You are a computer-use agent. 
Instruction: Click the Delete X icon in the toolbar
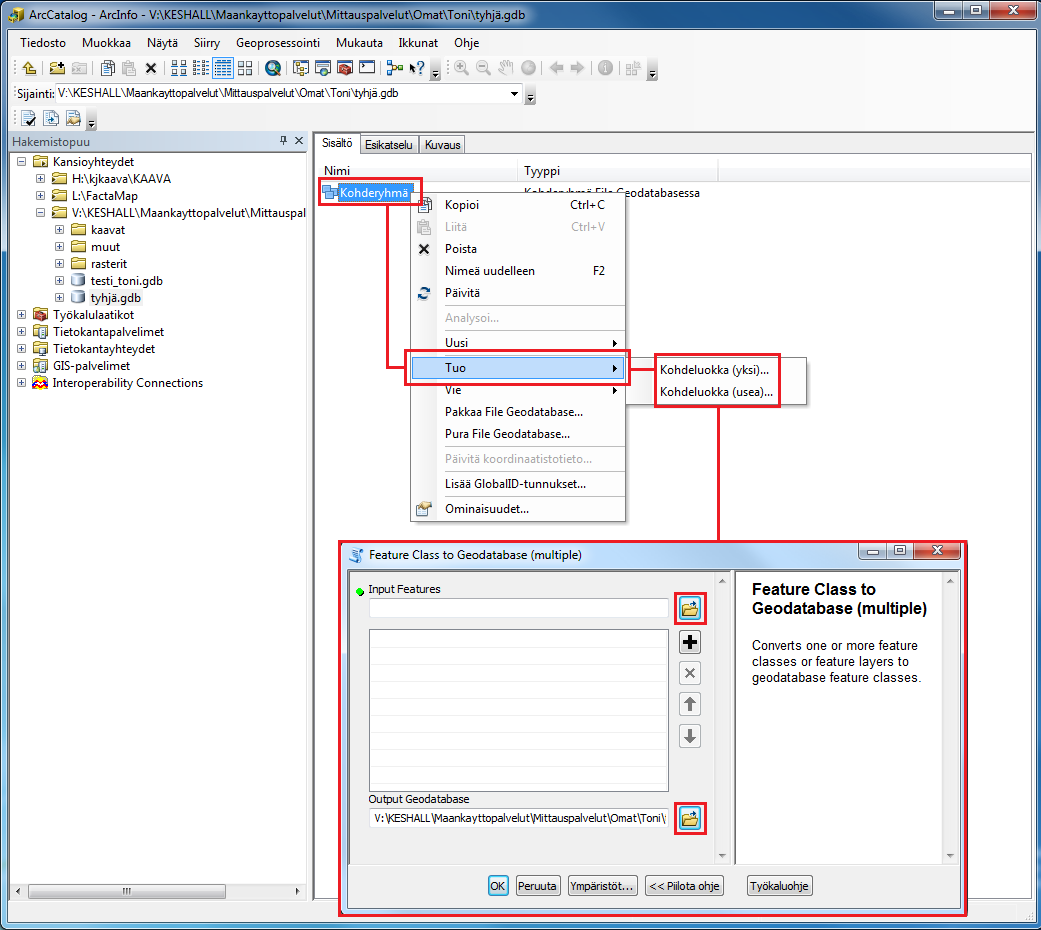[x=151, y=68]
